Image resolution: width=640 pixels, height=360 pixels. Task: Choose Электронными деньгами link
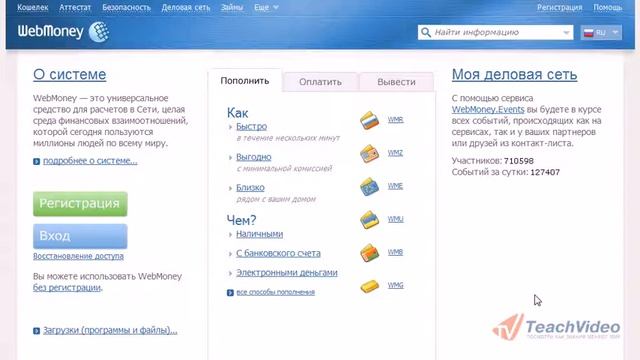(287, 273)
